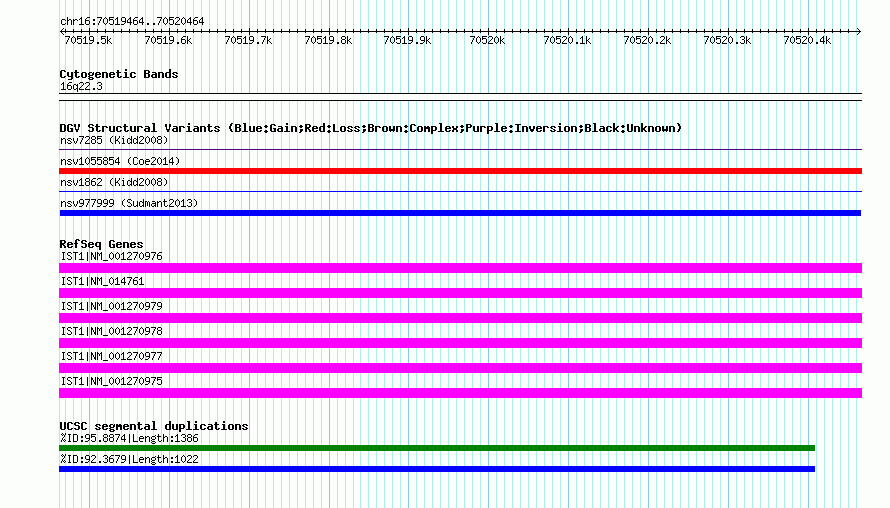Click the 70520.1k ruler tick label
This screenshot has height=508, width=890.
tap(567, 41)
